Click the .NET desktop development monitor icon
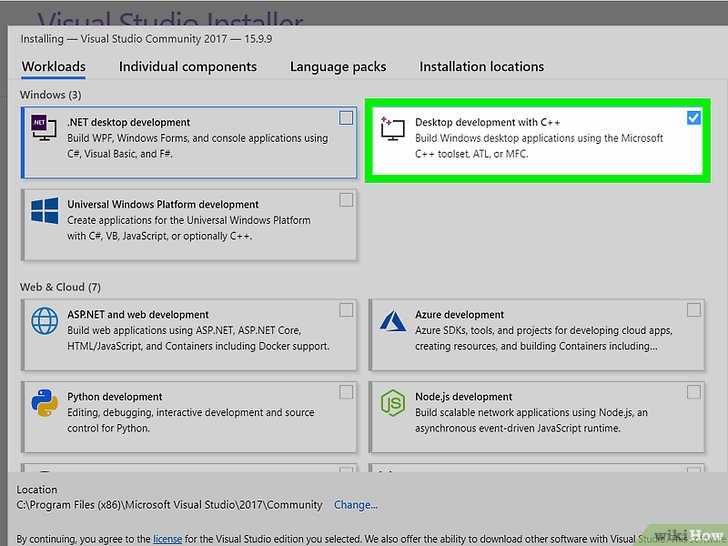Viewport: 728px width, 546px height. (44, 128)
